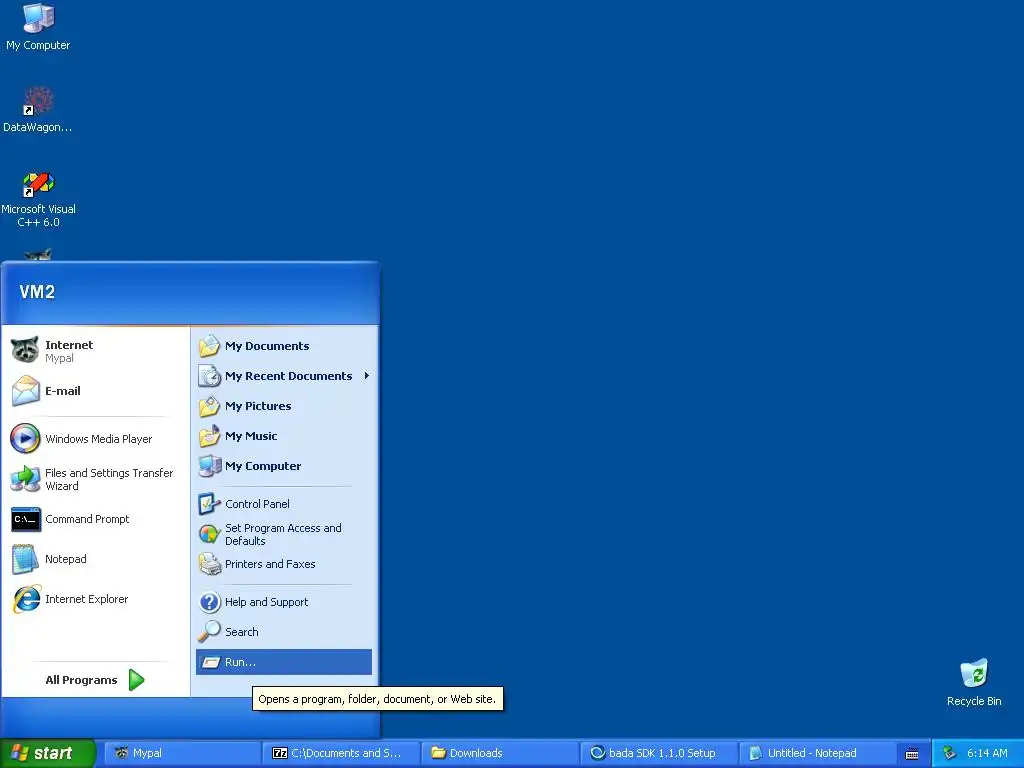Open the Mypal raccoon icon in Start menu

coord(25,351)
